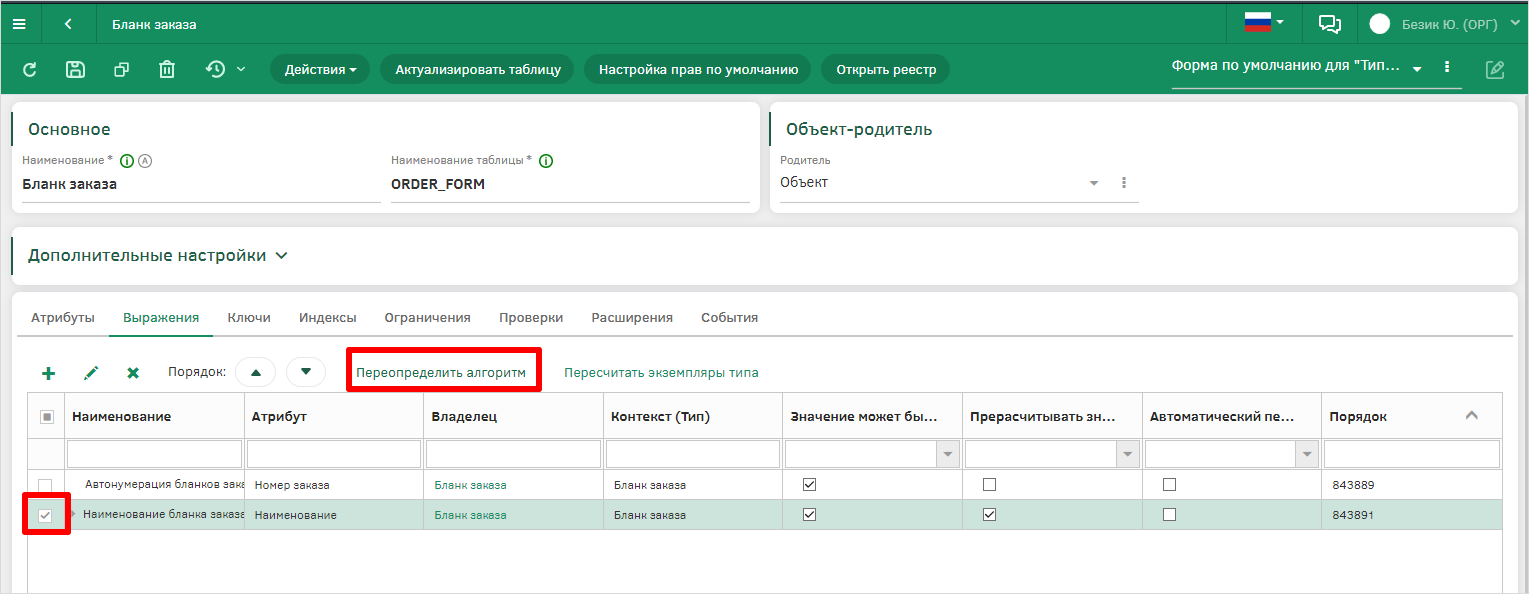Click the circled A icon near Наименование
Screen dimensions: 1529x594
(x=144, y=161)
